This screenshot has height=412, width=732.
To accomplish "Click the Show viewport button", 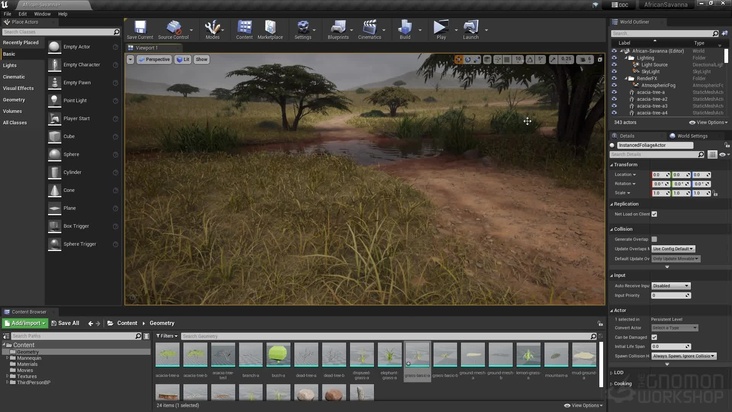I will 202,60.
